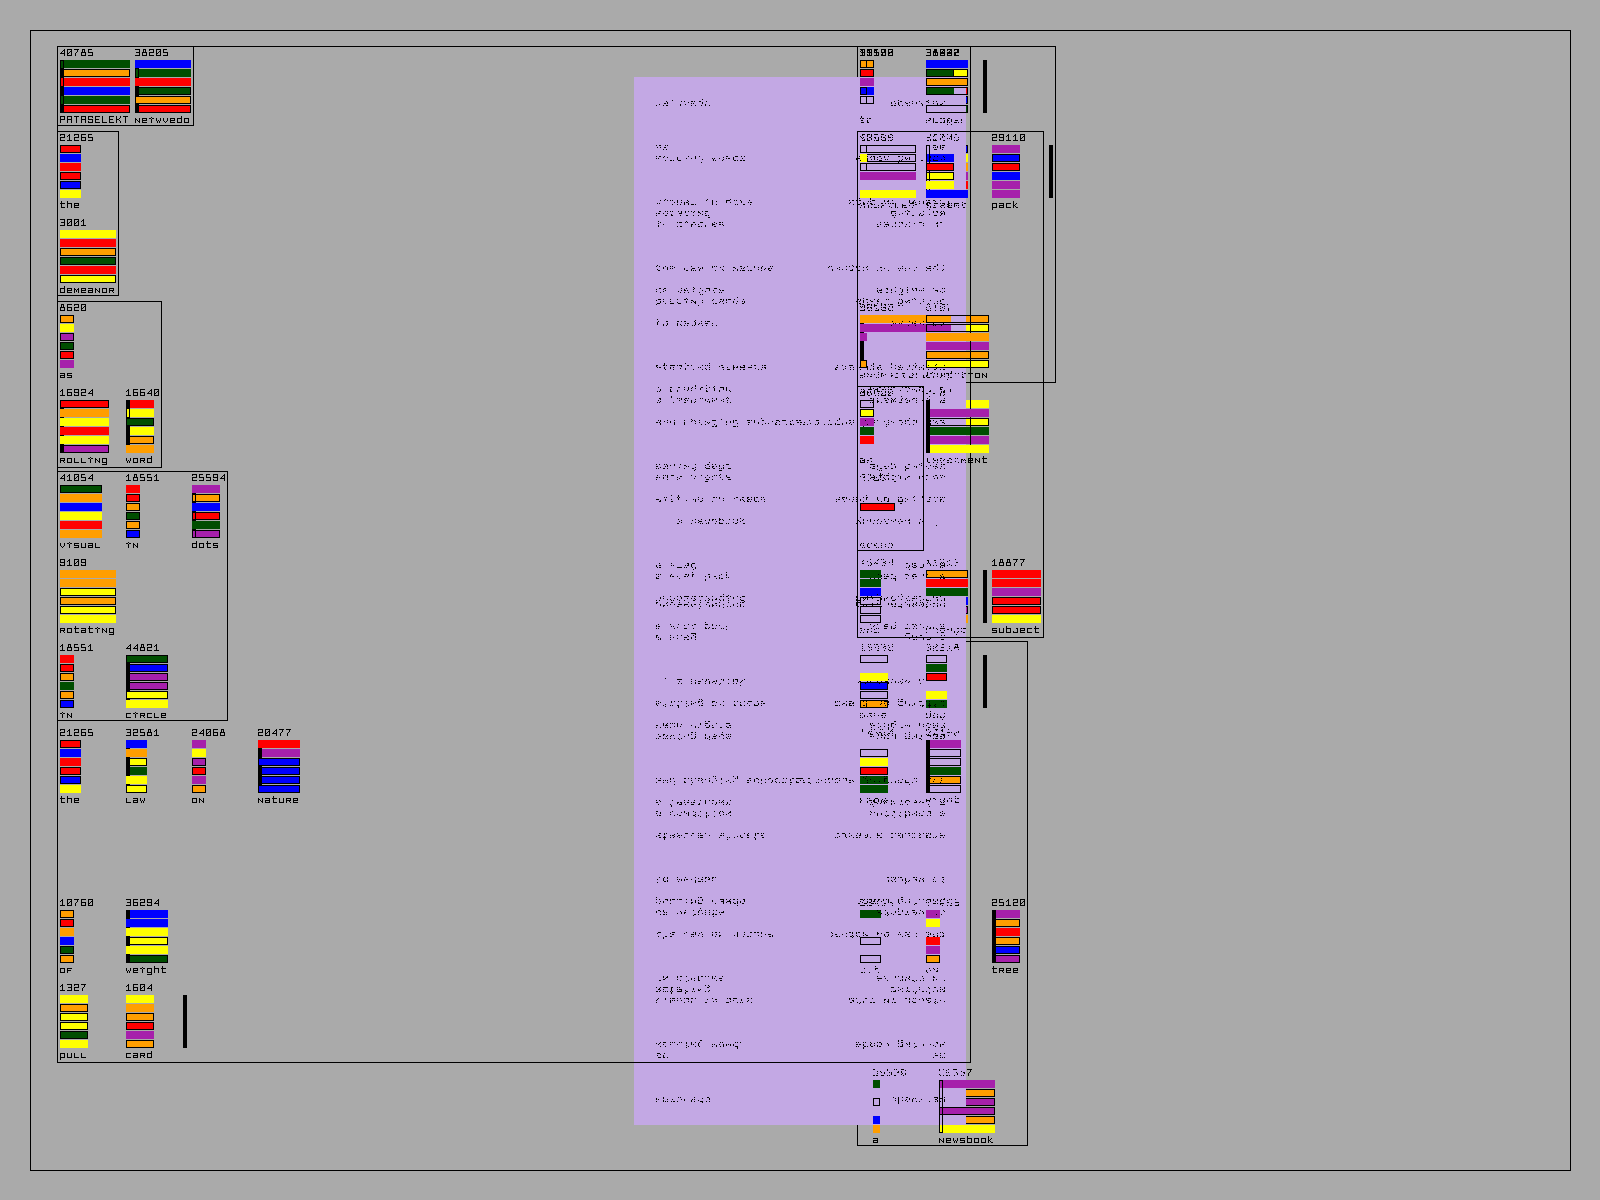The height and width of the screenshot is (1200, 1600).
Task: Click the circle glyph numbered 44821
Action: point(147,682)
